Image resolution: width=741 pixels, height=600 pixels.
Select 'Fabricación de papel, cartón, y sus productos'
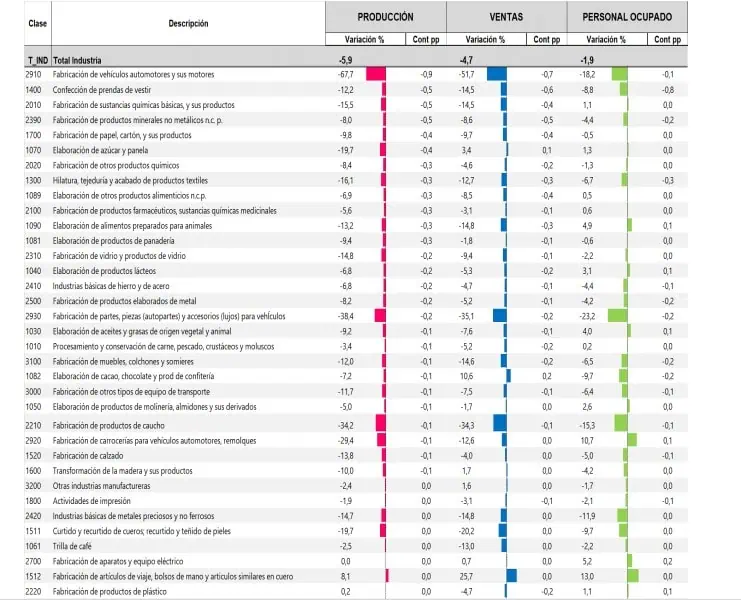pos(122,135)
